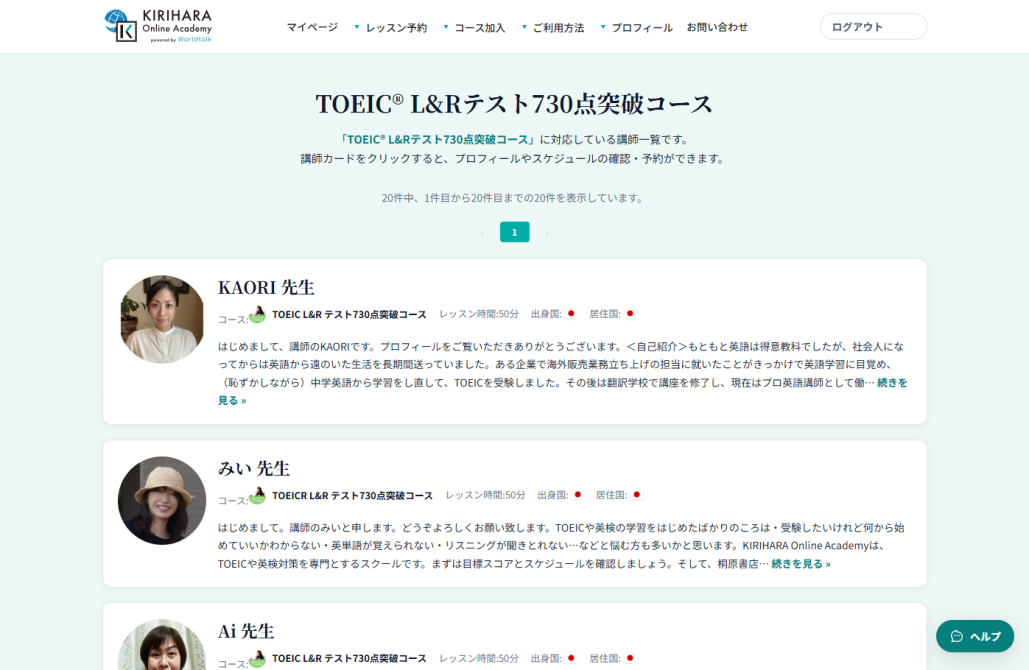Click Ai 先生's 出身国 Japan flag

[571, 658]
